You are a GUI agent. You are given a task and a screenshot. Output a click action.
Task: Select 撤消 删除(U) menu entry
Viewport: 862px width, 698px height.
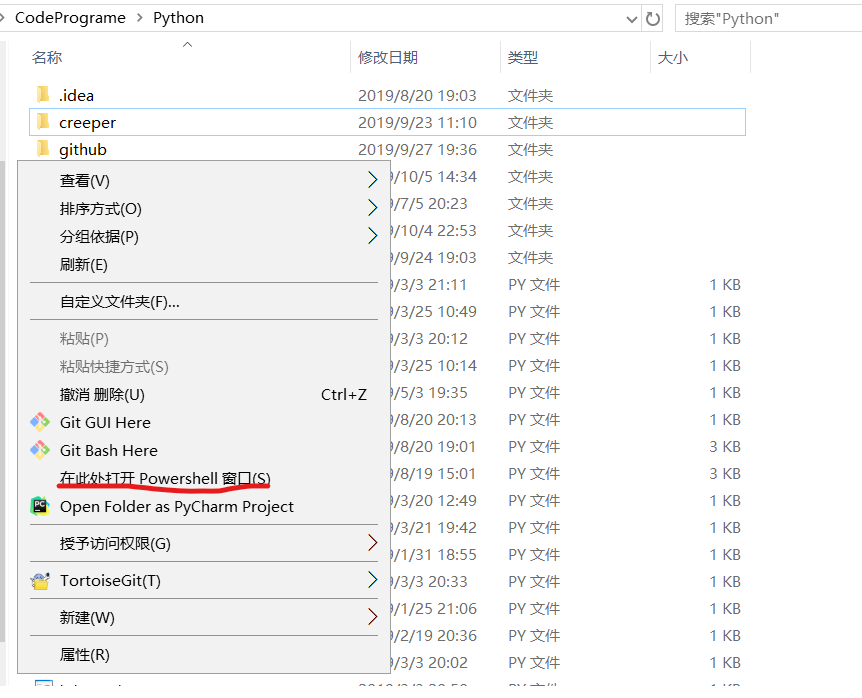203,394
